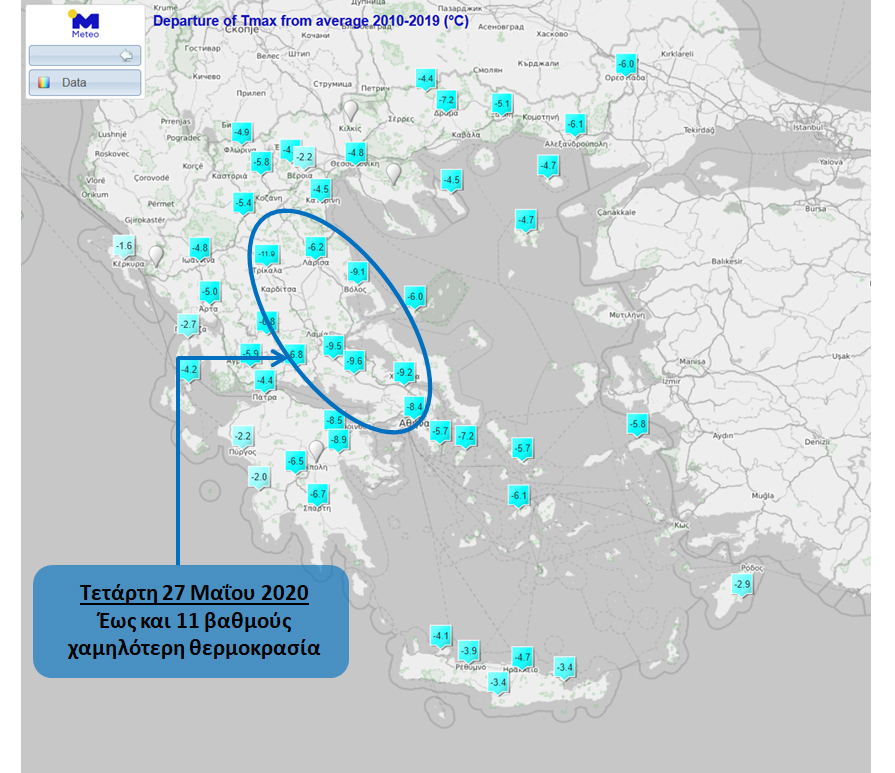The height and width of the screenshot is (773, 895).
Task: Collapse the panel with the left arrow button
Action: coord(85,55)
